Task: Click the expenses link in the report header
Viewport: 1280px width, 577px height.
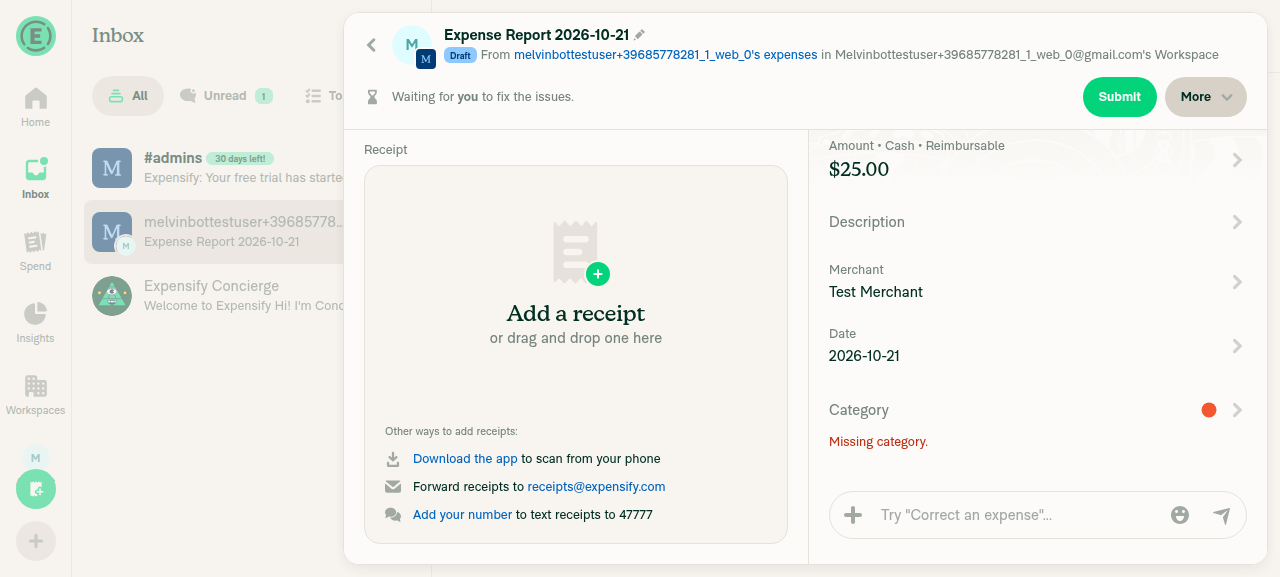Action: click(x=666, y=55)
